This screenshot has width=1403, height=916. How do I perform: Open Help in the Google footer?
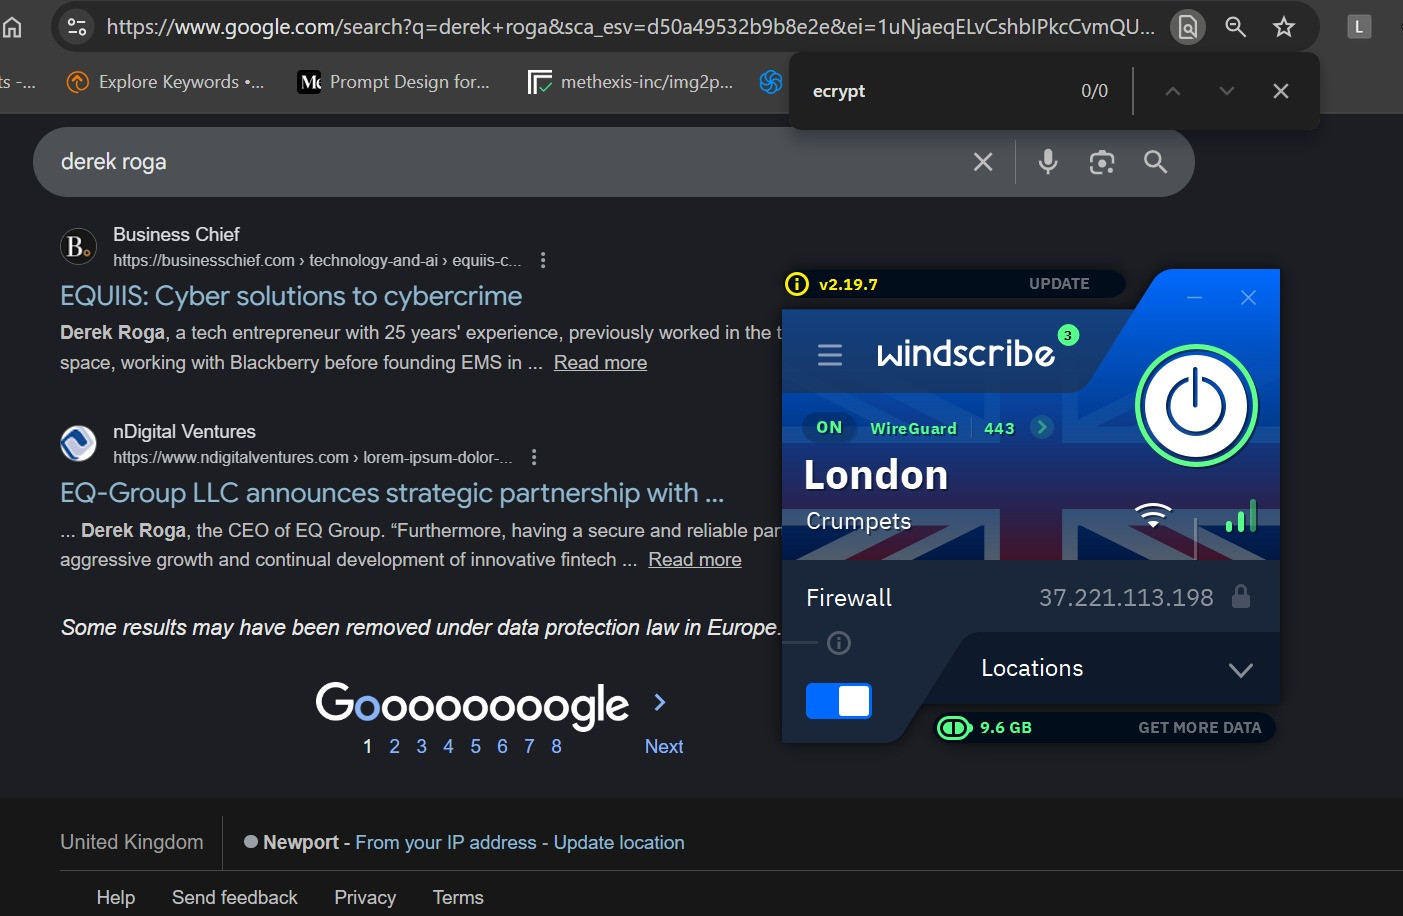[116, 897]
